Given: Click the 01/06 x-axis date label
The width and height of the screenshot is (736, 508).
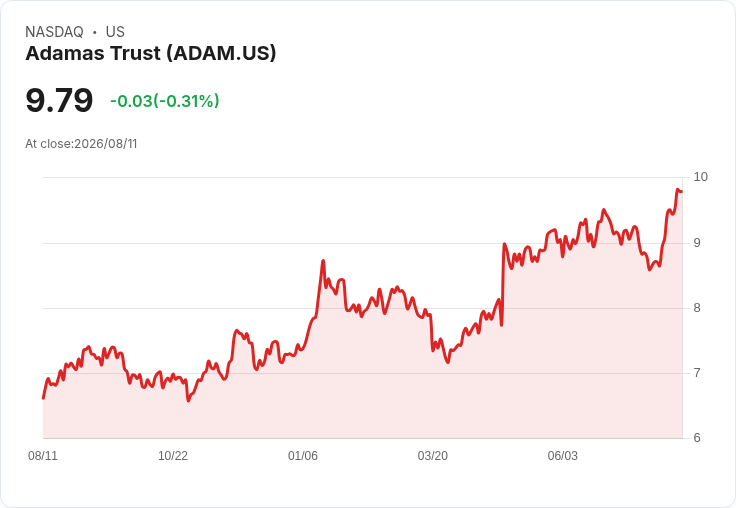Looking at the screenshot, I should coord(303,456).
